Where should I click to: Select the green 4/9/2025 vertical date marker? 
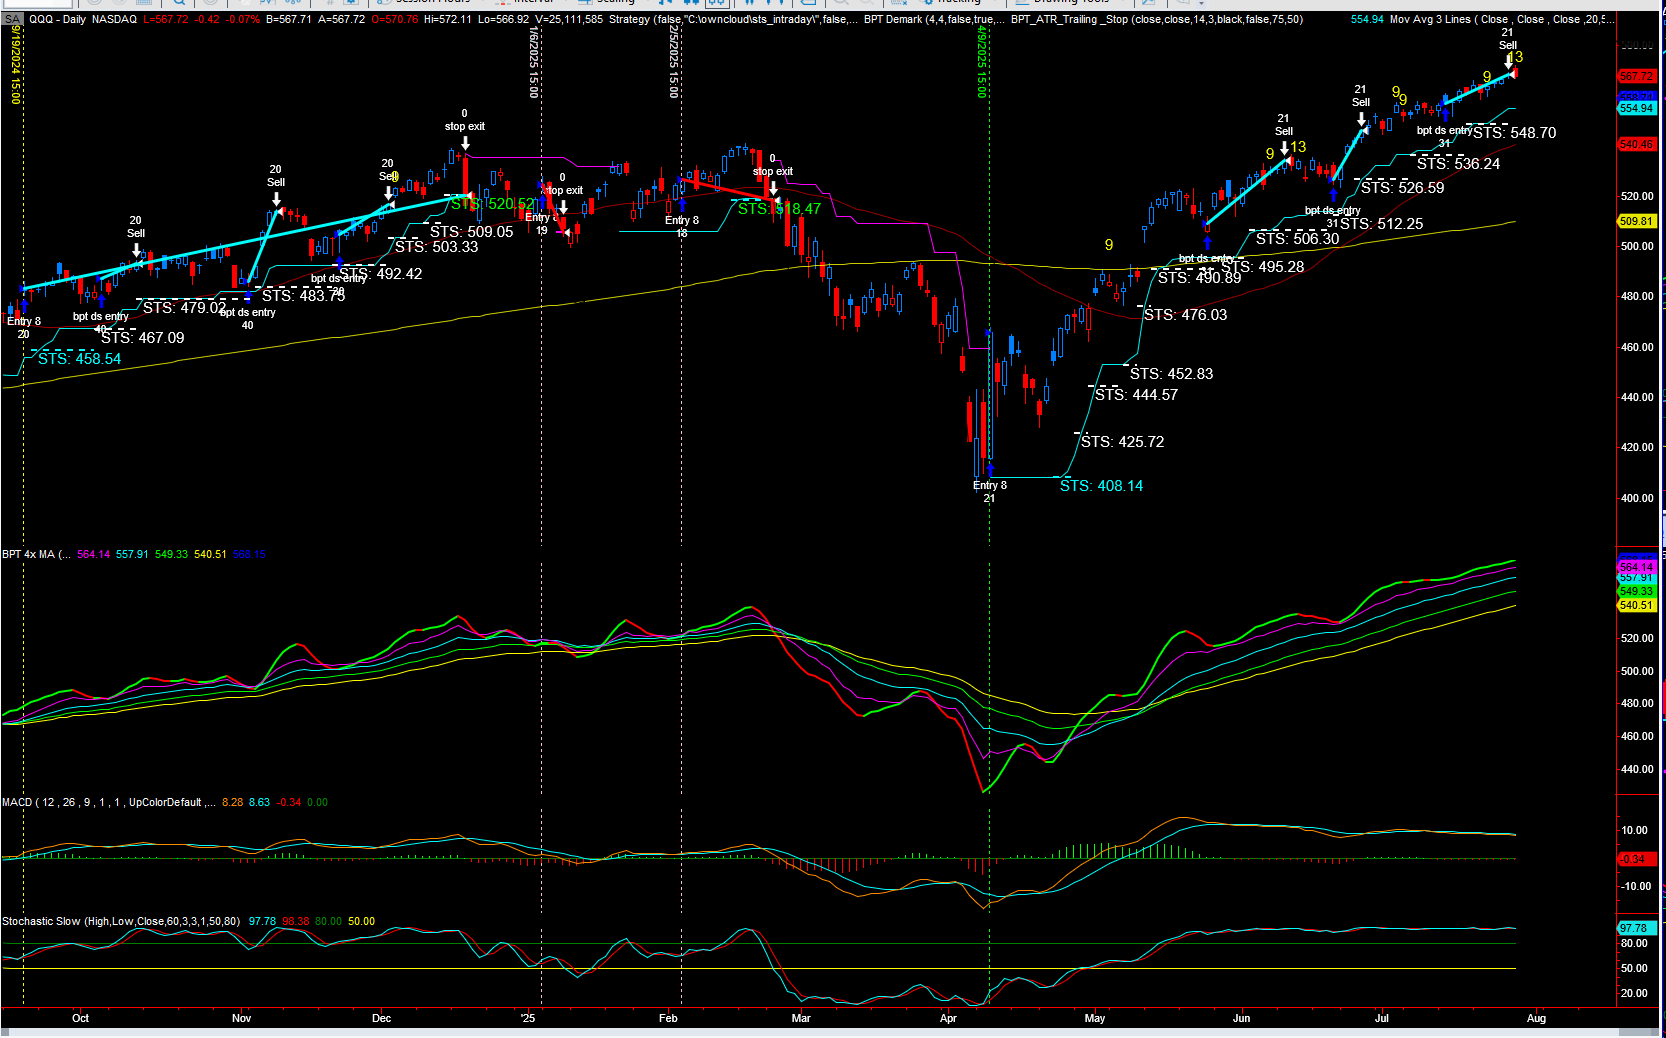coord(982,60)
